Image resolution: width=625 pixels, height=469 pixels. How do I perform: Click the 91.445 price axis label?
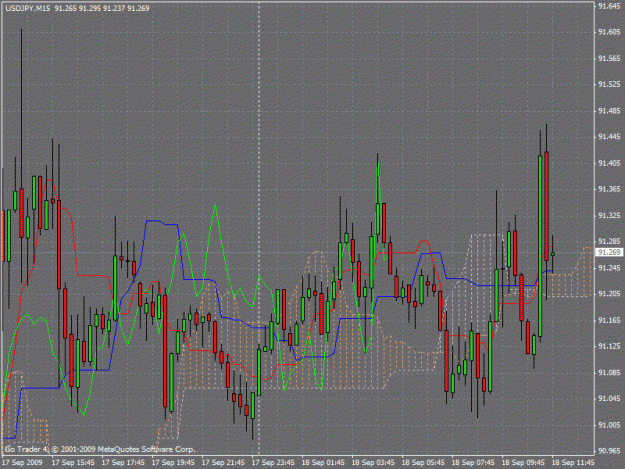click(x=609, y=137)
